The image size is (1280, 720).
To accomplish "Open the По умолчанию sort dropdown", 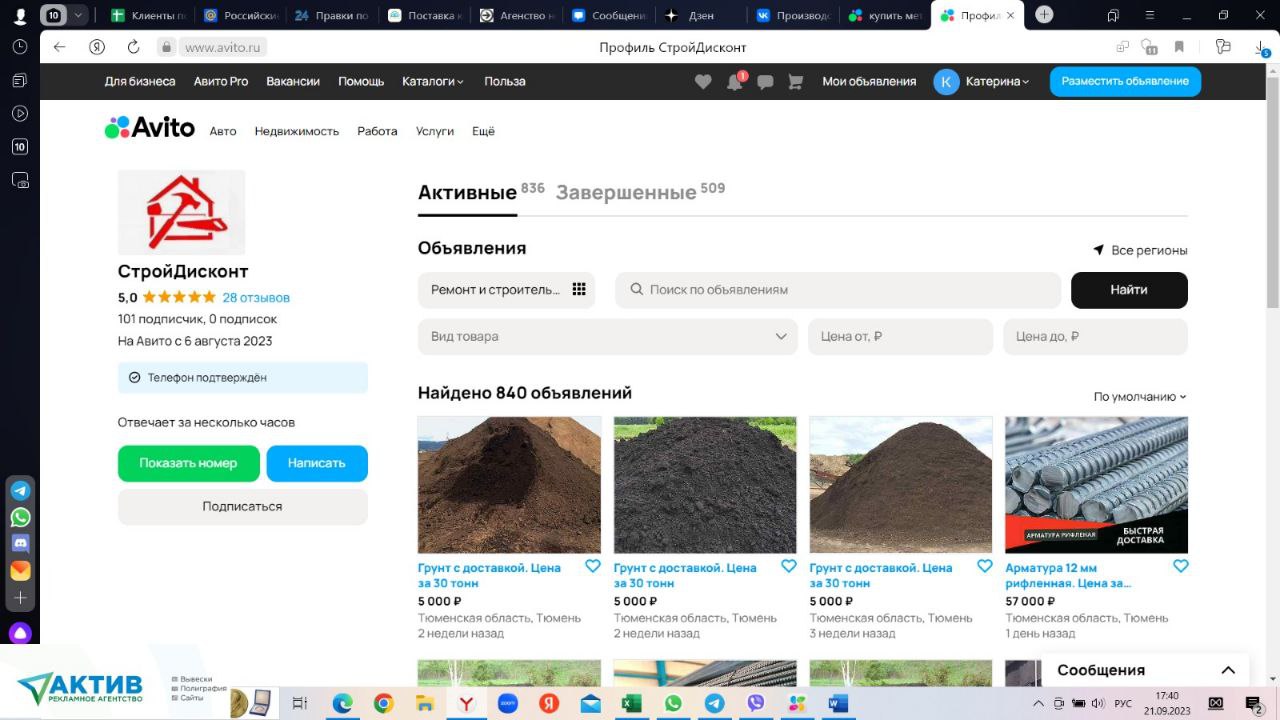I will [1140, 397].
